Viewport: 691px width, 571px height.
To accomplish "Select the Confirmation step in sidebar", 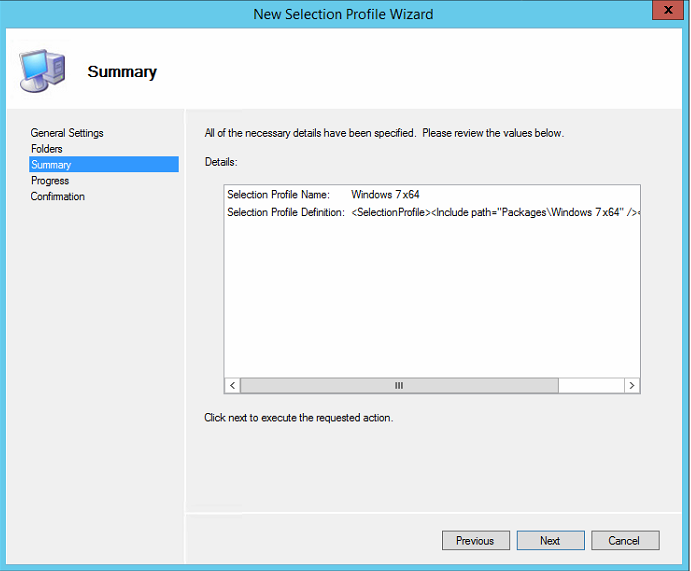I will [x=58, y=197].
